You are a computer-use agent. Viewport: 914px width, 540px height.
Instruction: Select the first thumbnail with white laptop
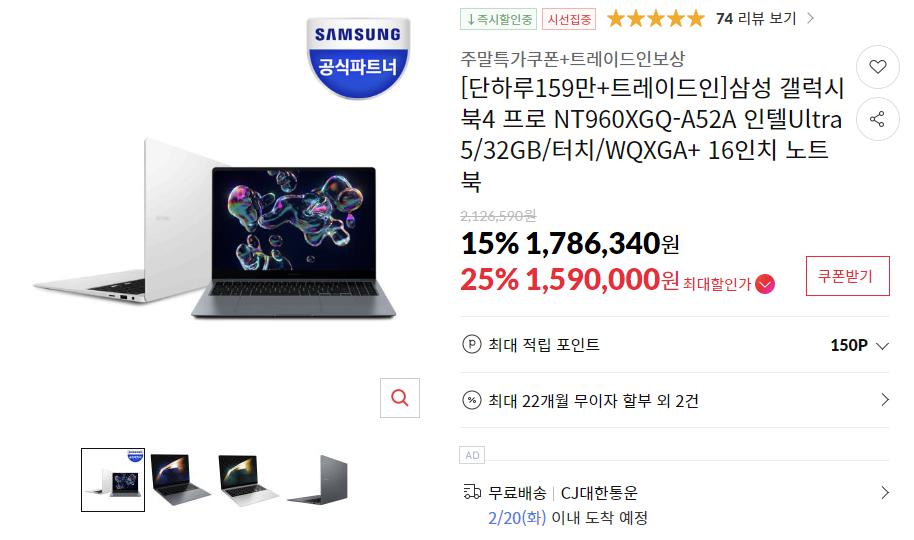(x=113, y=480)
